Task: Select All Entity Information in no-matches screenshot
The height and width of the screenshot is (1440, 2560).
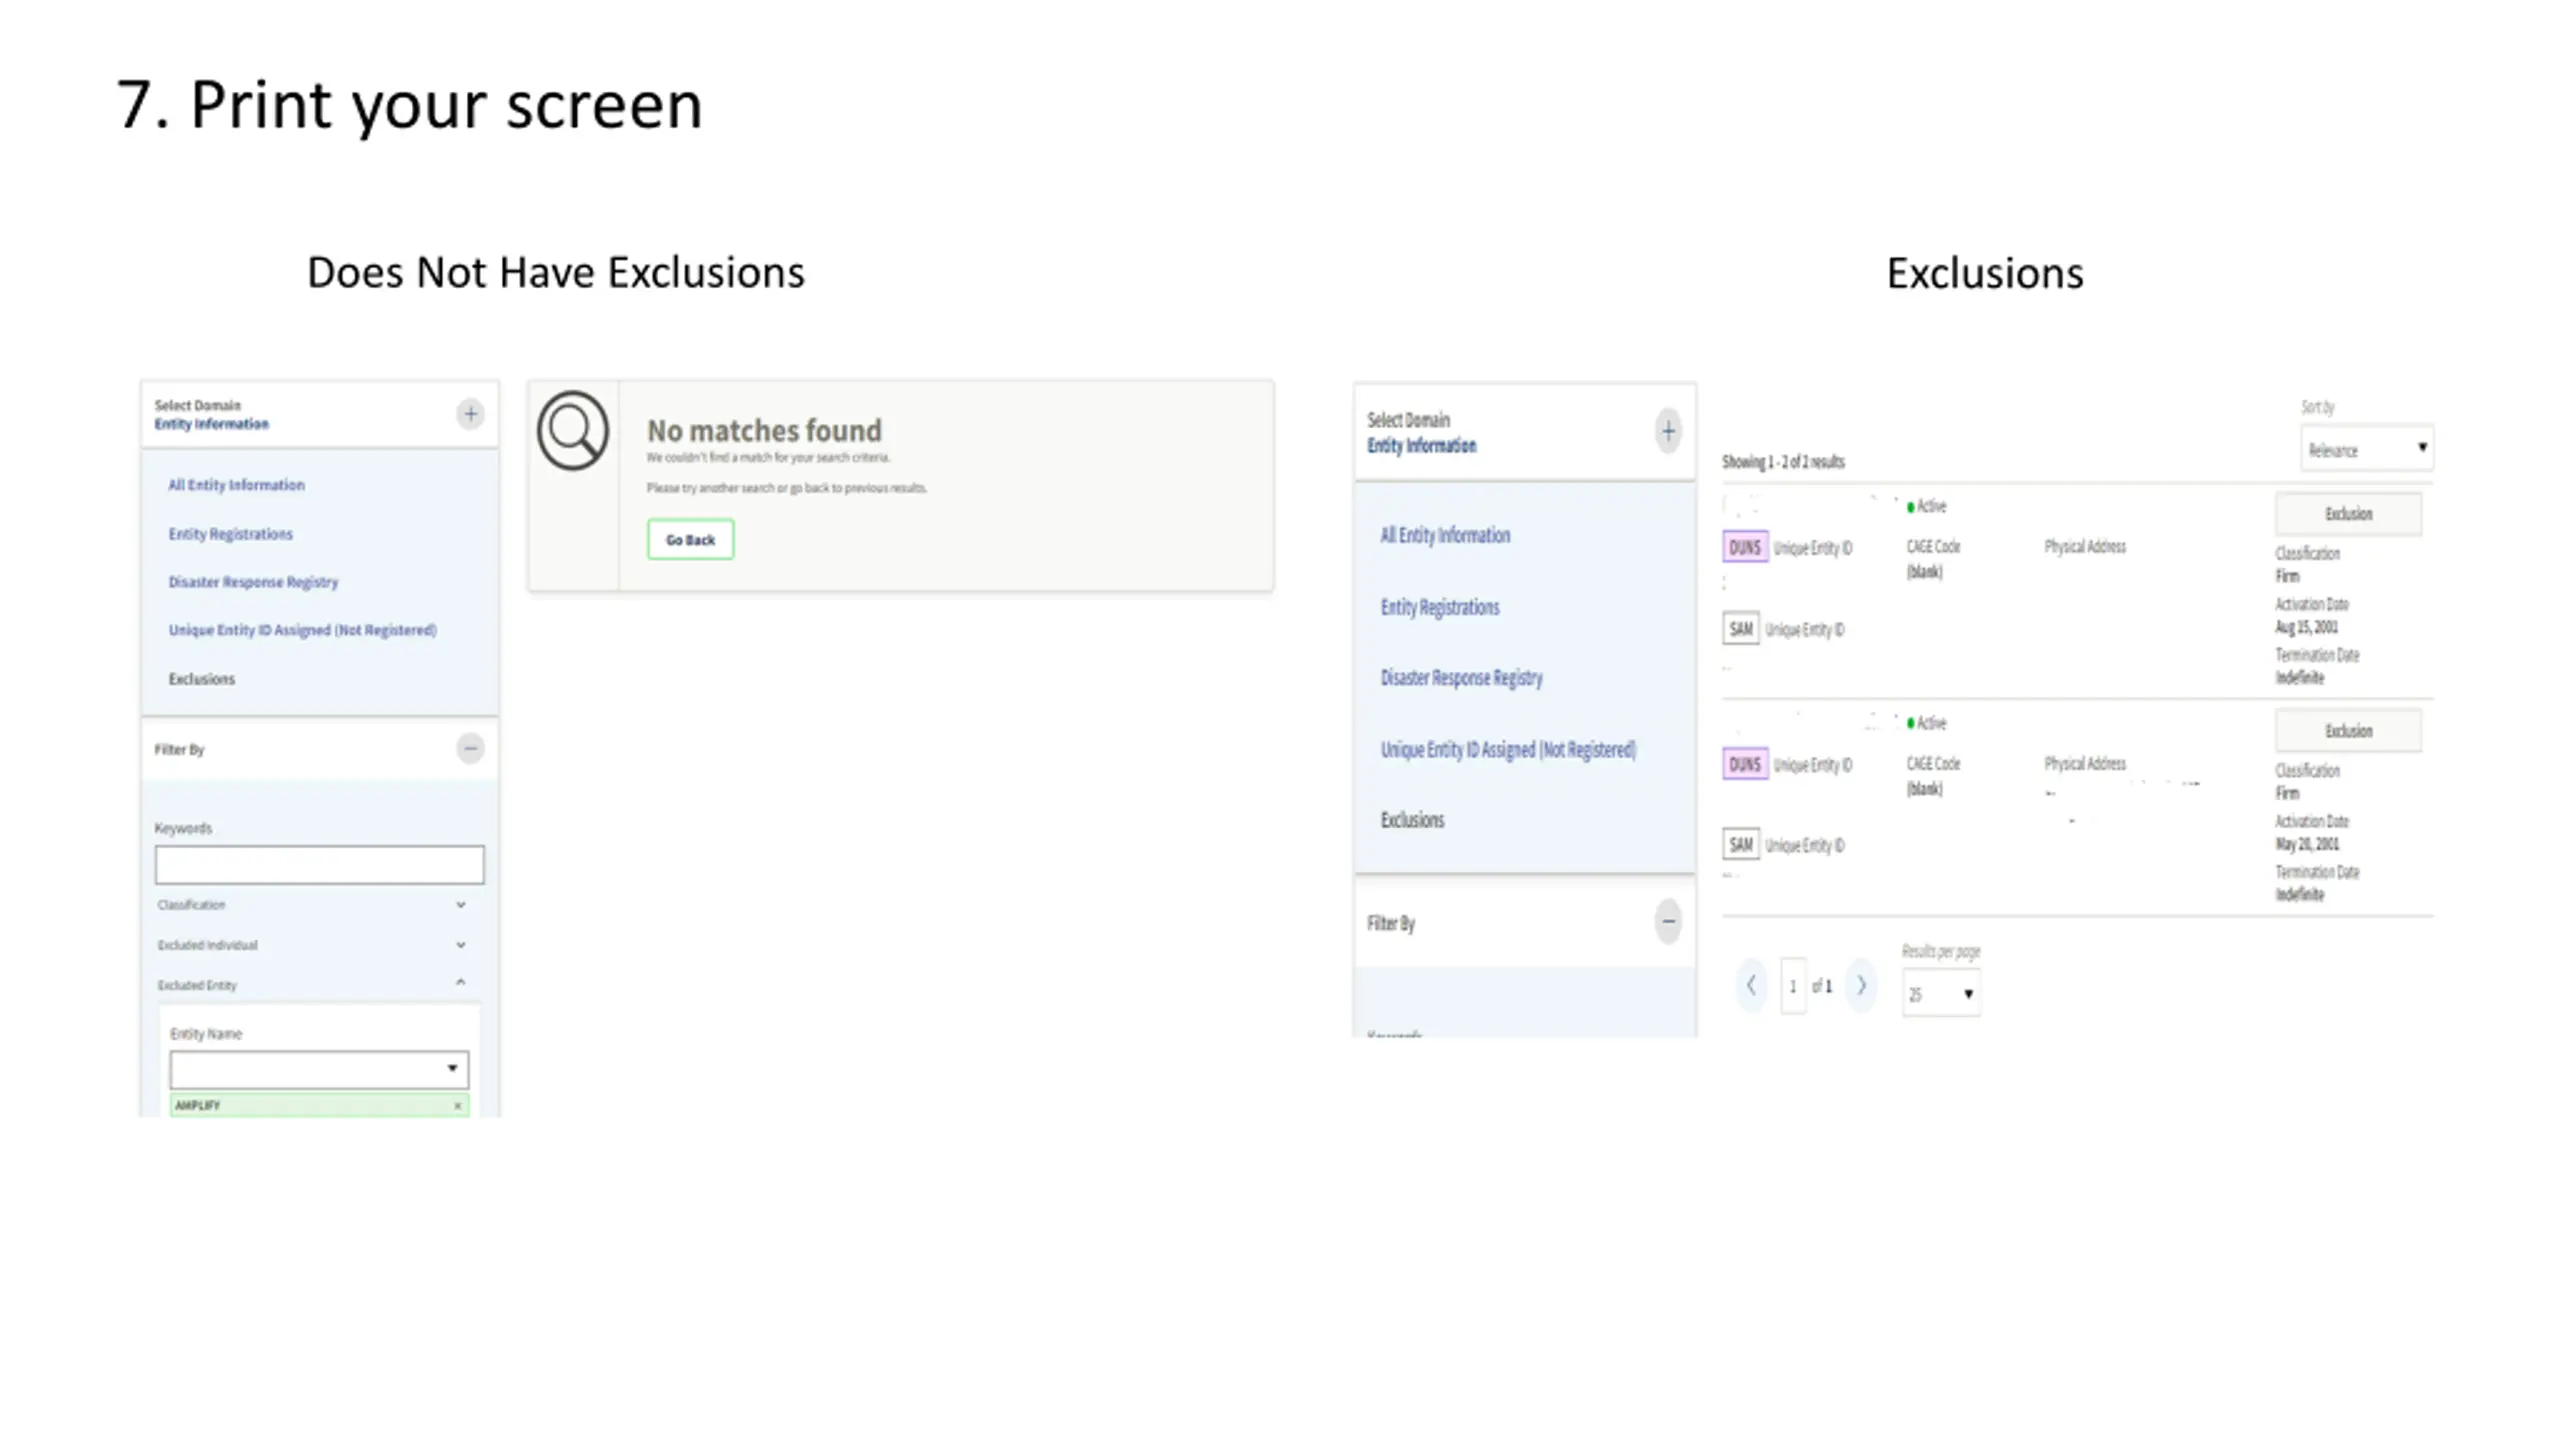Action: (236, 485)
